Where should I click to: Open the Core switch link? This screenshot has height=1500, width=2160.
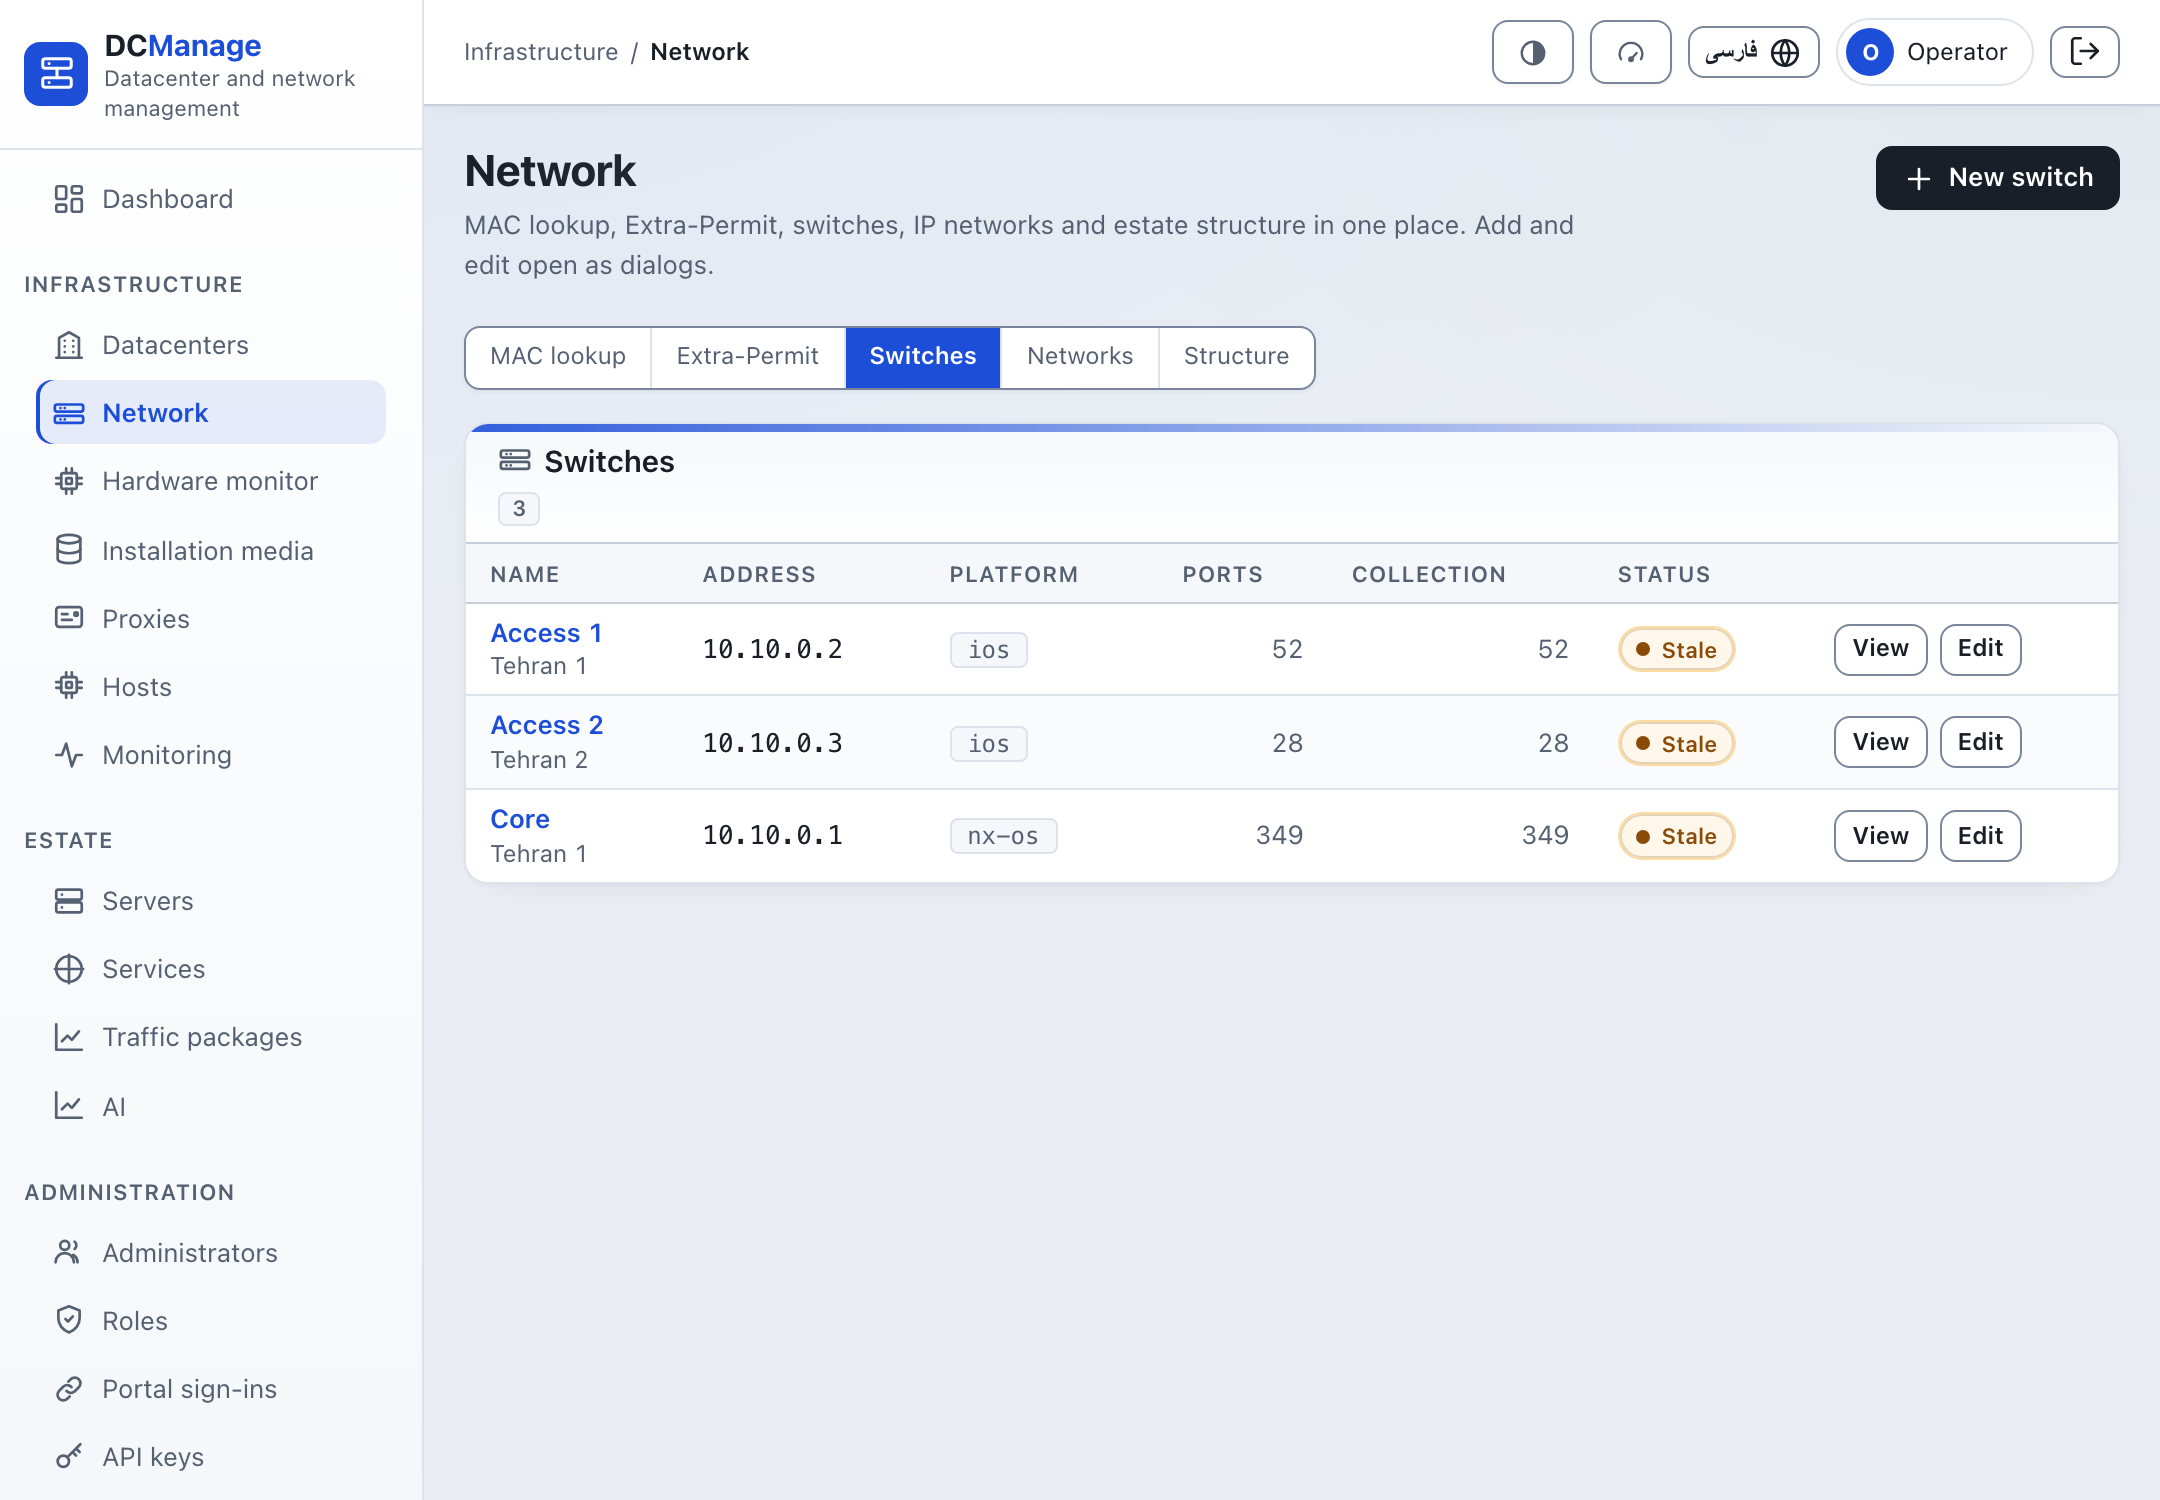point(520,819)
